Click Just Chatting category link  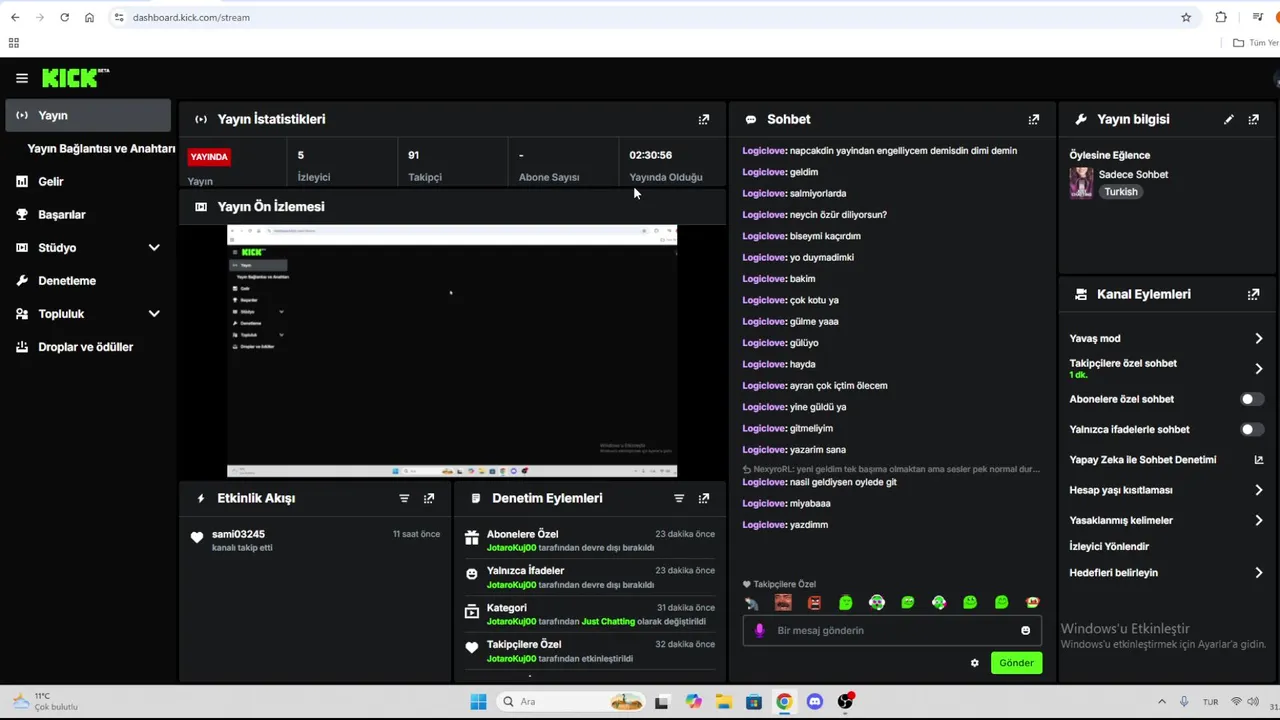click(608, 621)
